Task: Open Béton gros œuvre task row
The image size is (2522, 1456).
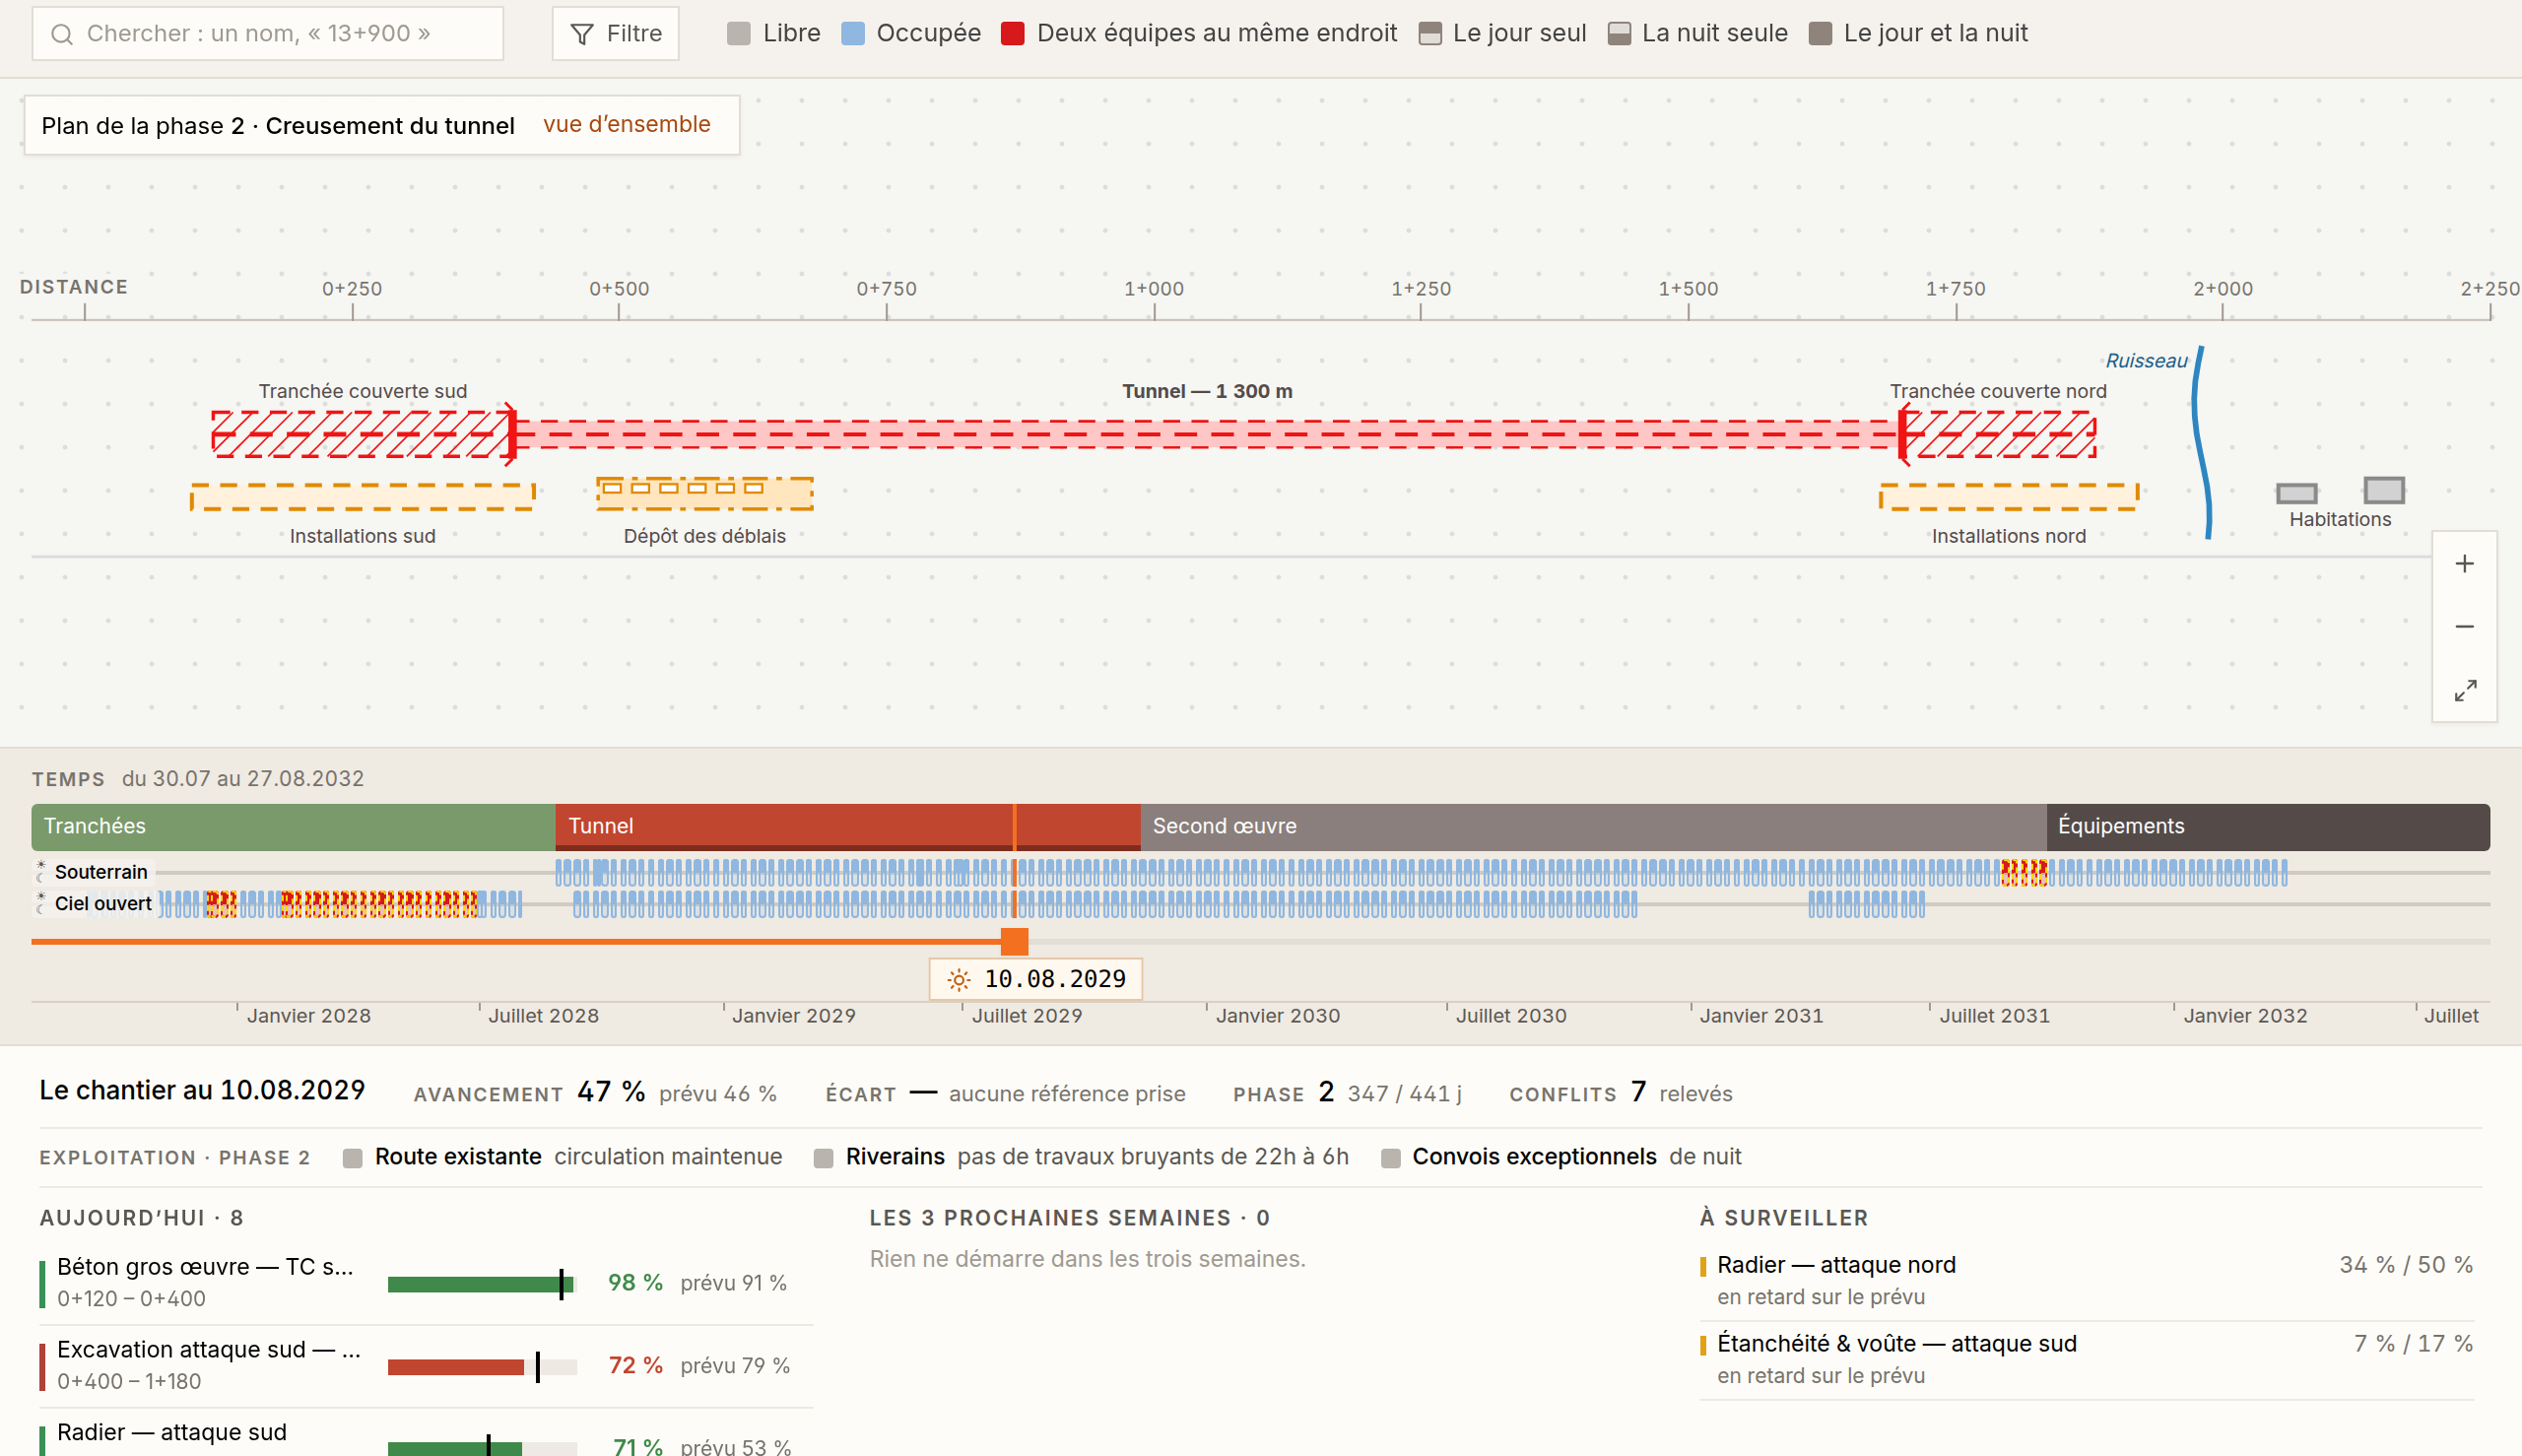Action: (425, 1283)
